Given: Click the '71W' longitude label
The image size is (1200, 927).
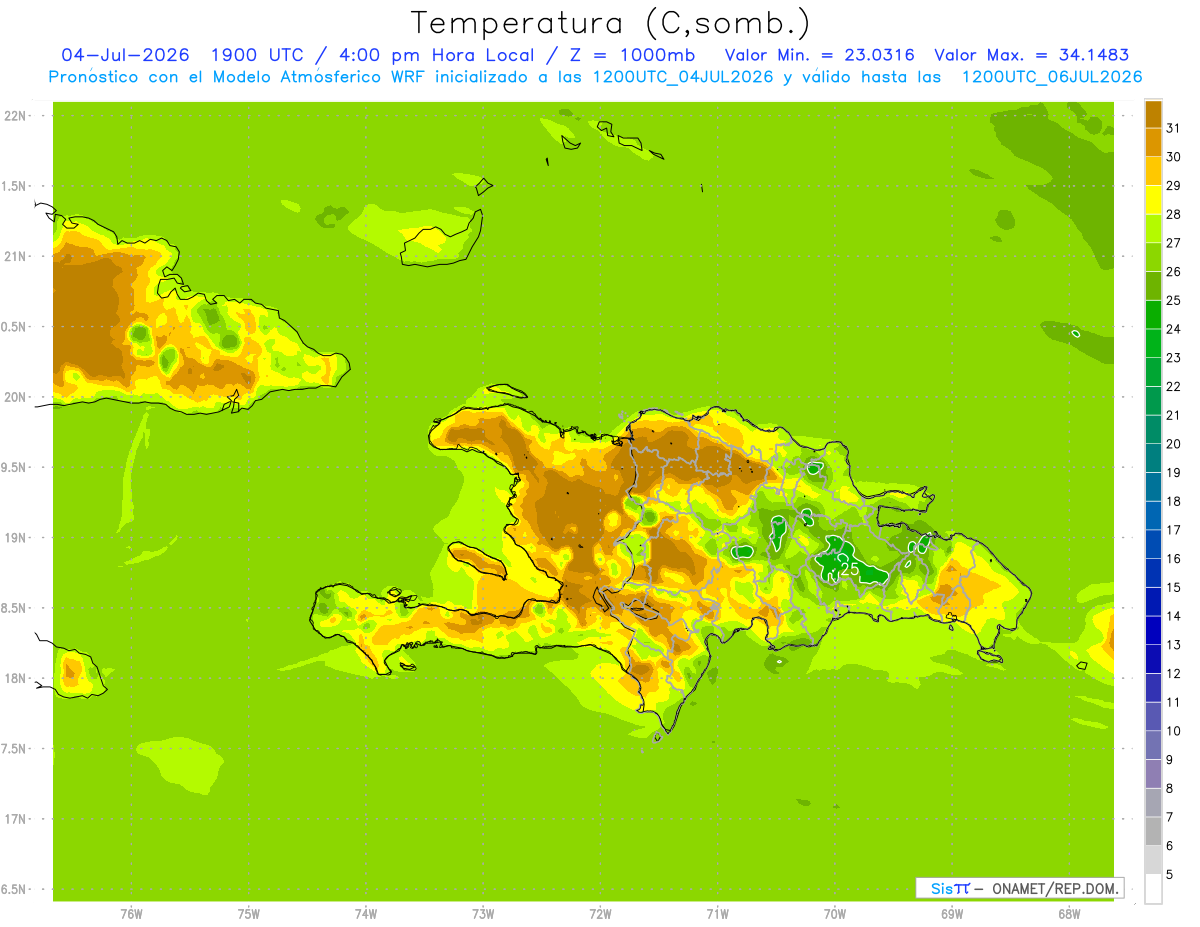Looking at the screenshot, I should click(x=717, y=914).
